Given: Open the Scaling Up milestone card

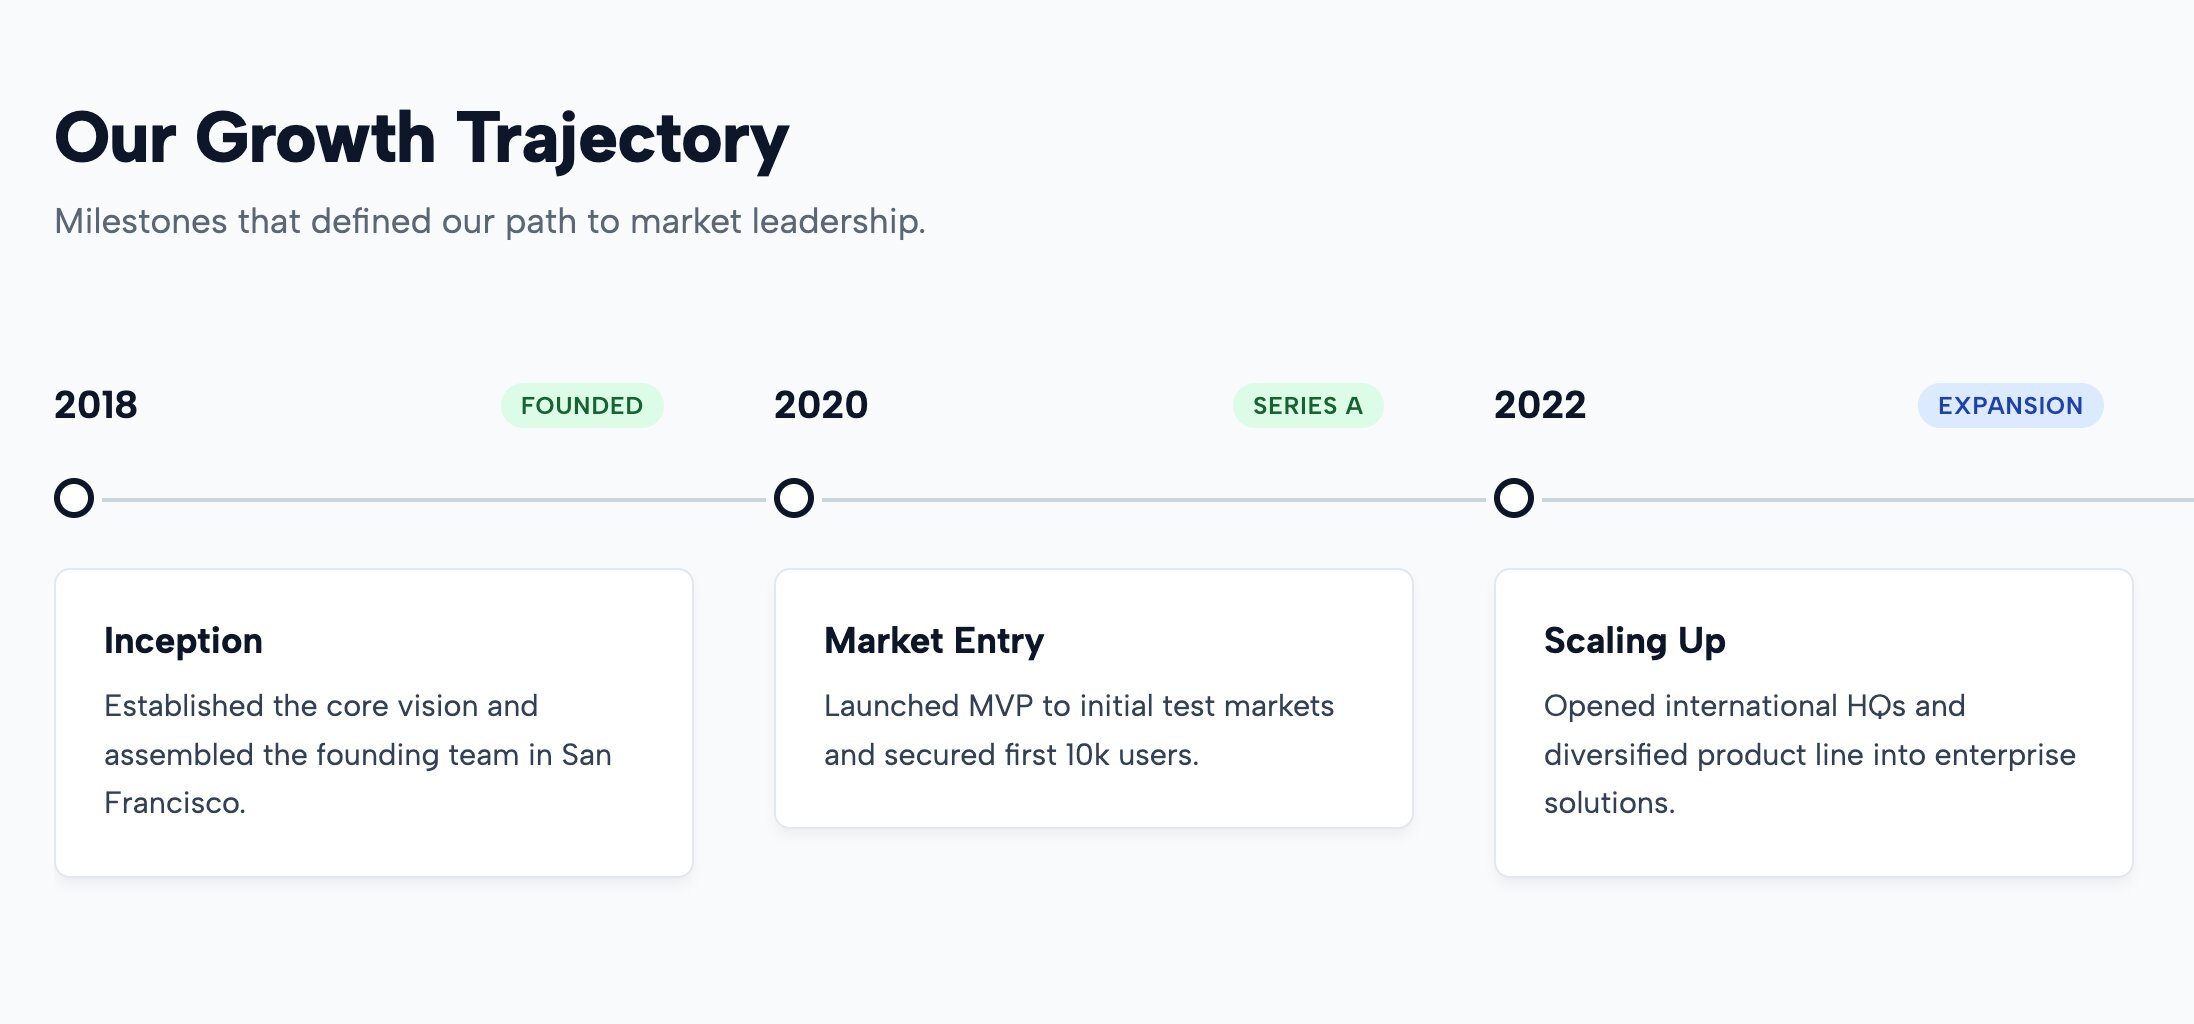Looking at the screenshot, I should [1814, 723].
